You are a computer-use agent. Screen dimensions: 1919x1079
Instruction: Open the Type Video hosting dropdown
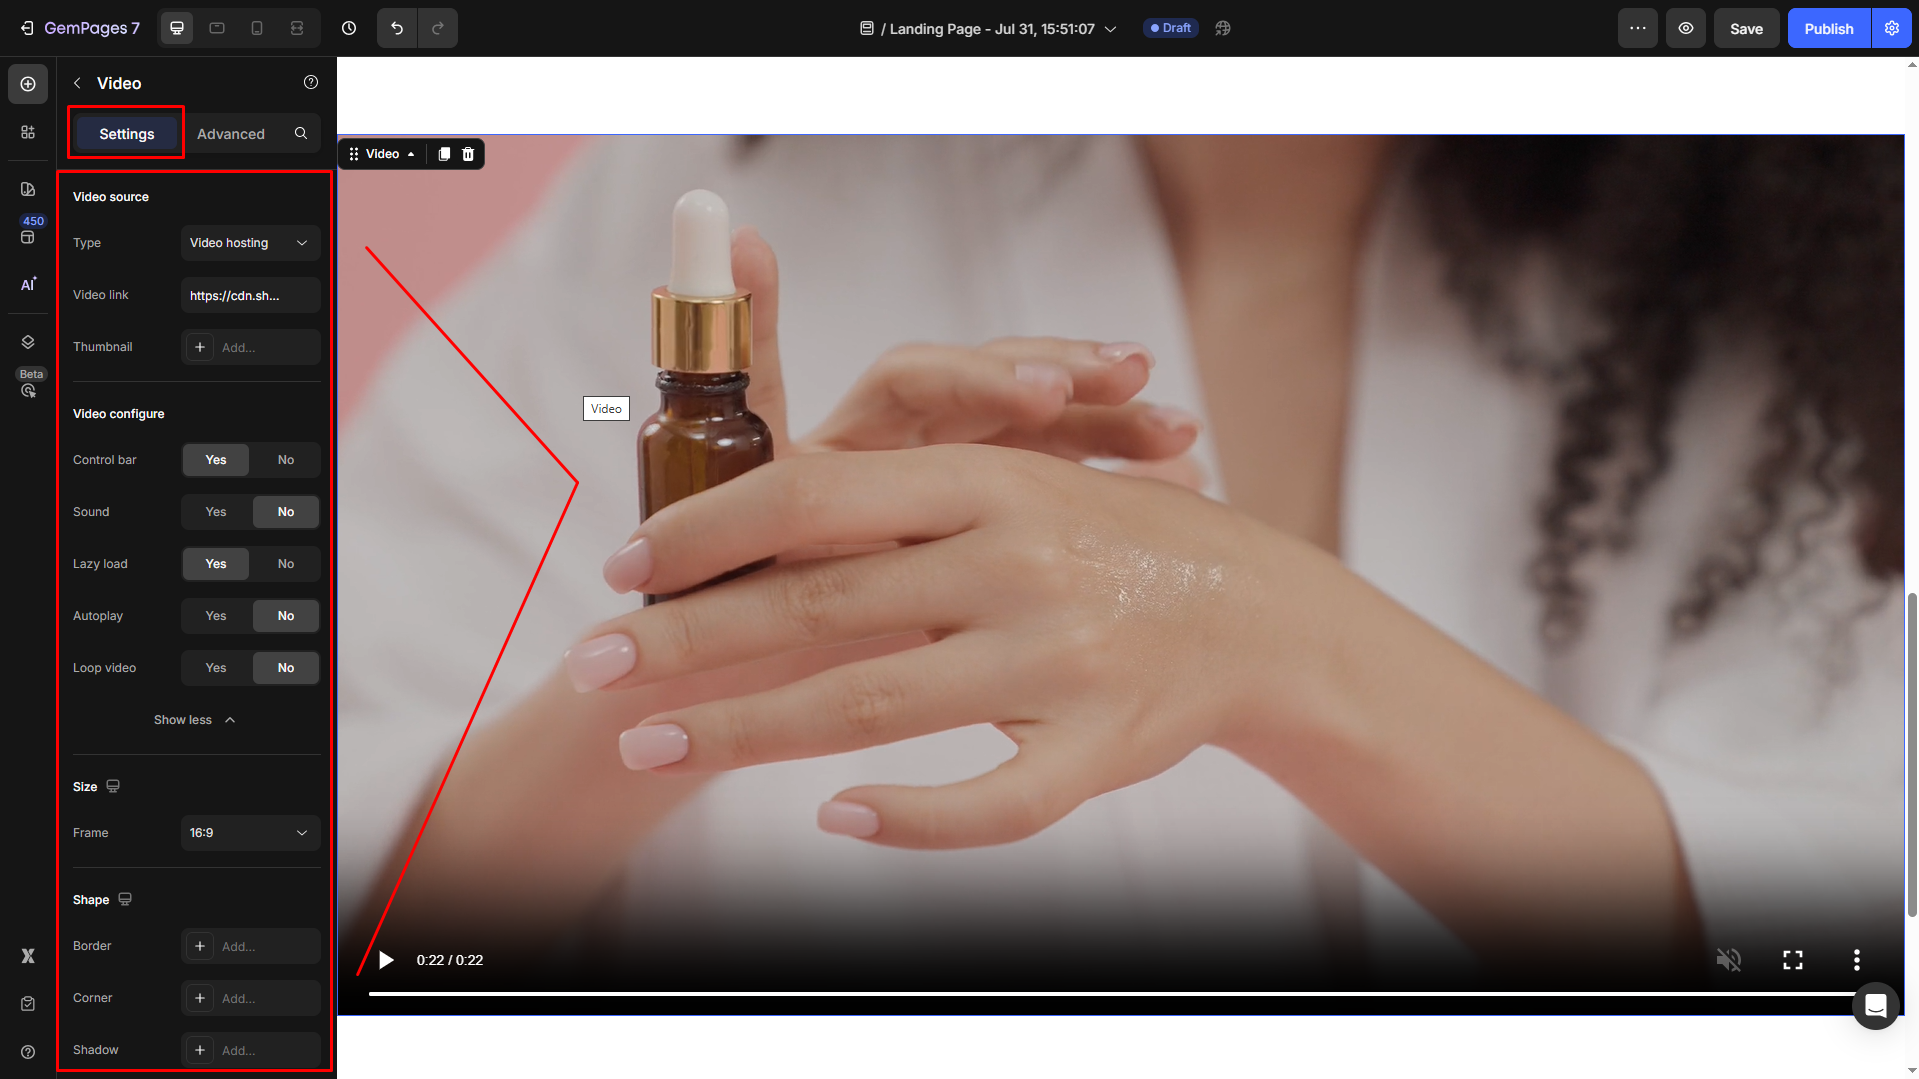tap(250, 243)
